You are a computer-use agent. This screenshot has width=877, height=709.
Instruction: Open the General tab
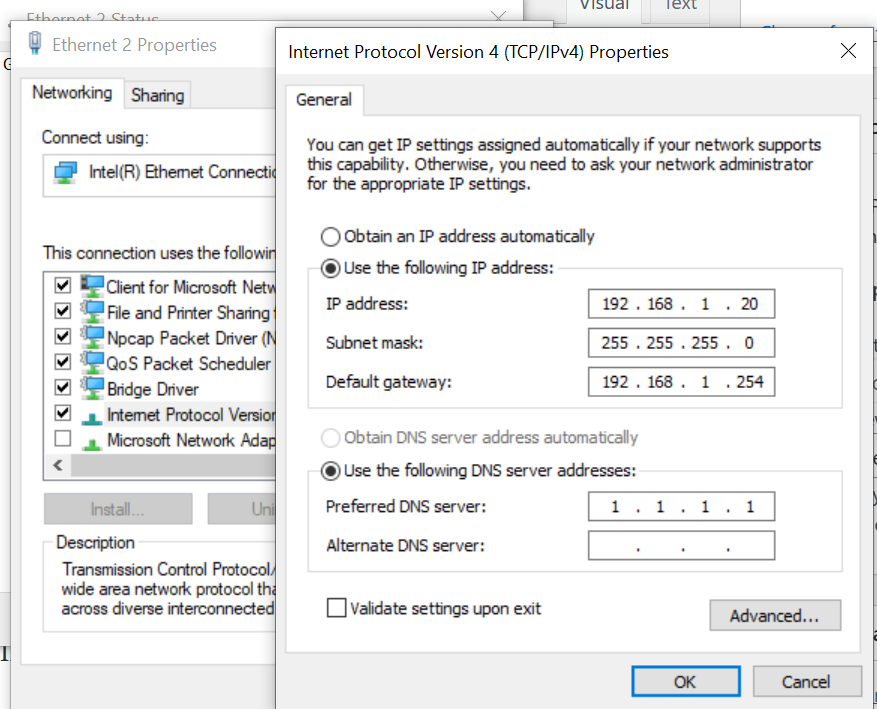click(x=323, y=100)
